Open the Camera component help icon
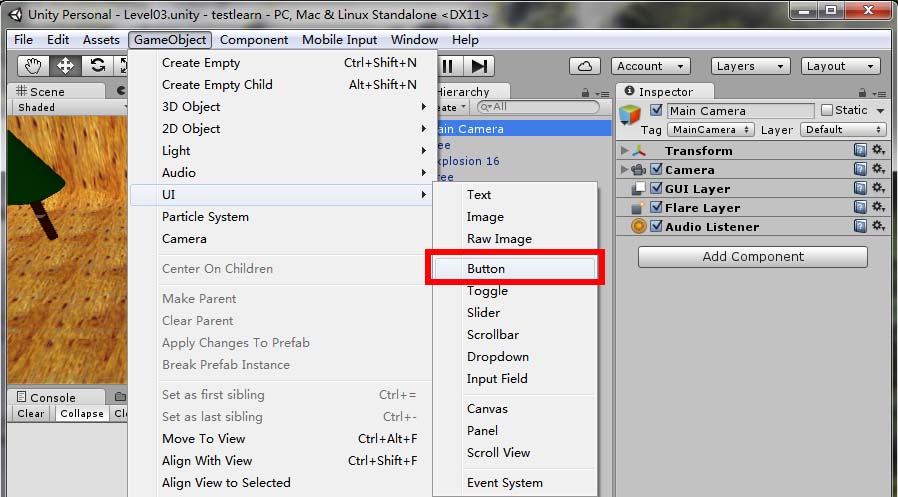 860,169
